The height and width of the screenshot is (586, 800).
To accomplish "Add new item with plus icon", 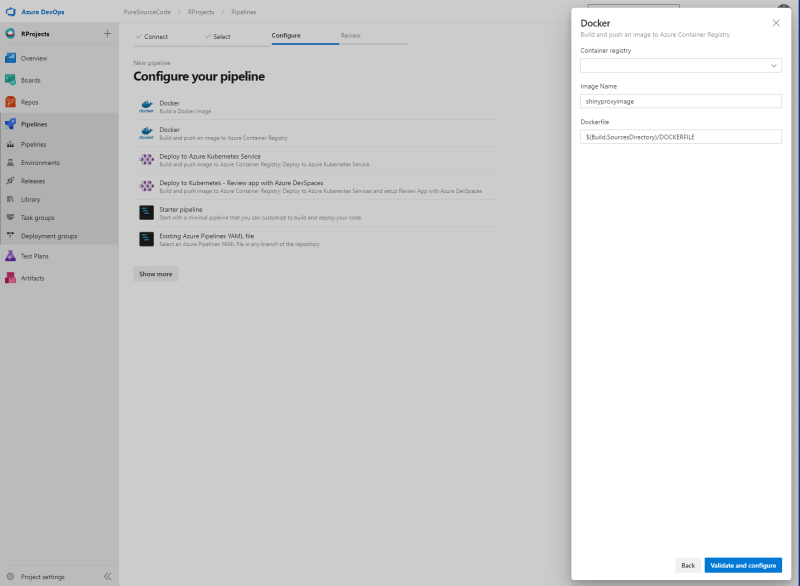I will pos(107,34).
